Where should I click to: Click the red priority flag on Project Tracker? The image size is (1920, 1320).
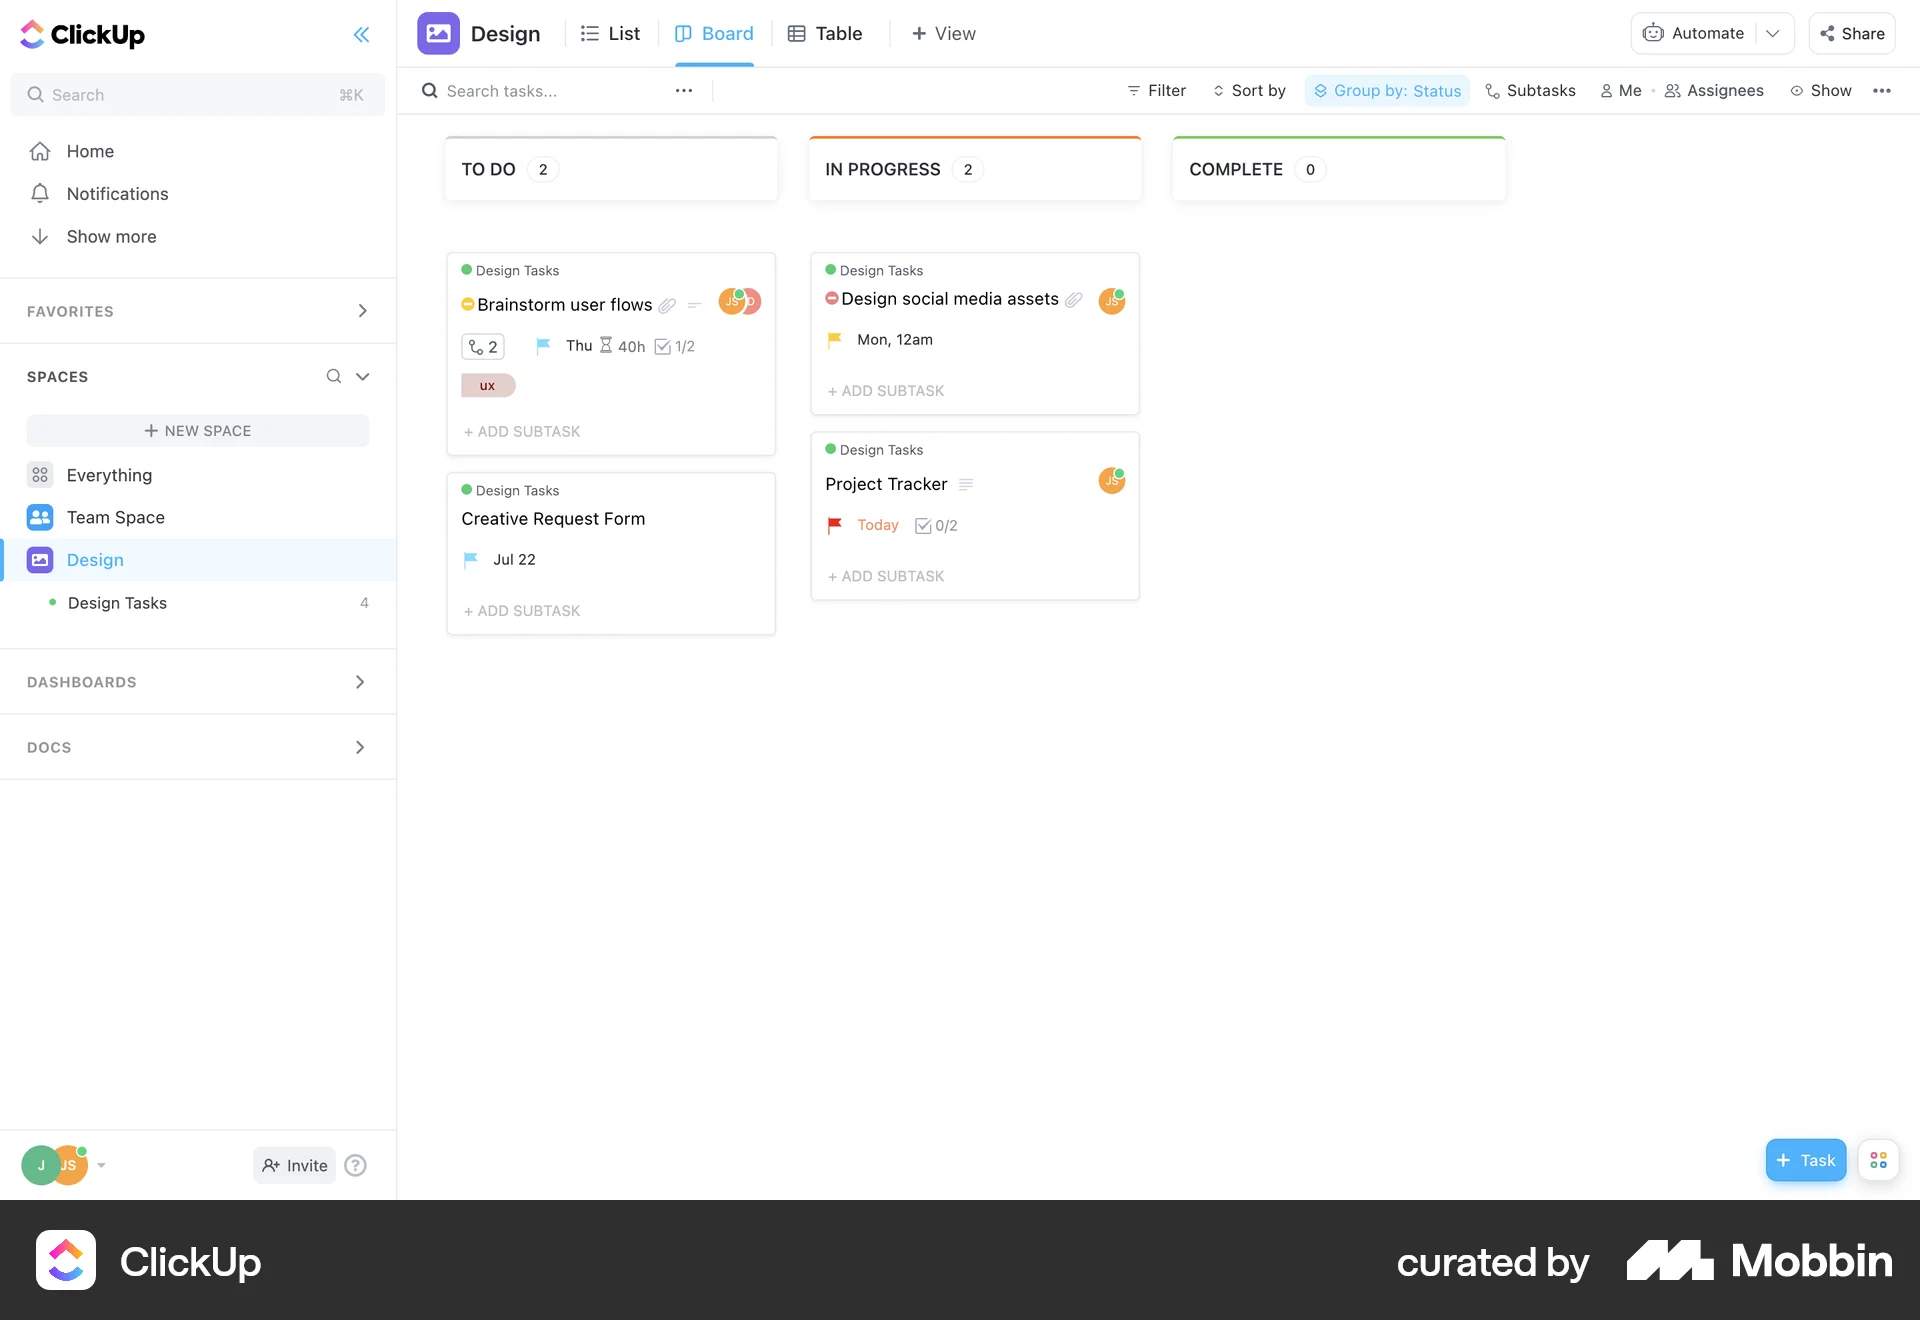(835, 525)
